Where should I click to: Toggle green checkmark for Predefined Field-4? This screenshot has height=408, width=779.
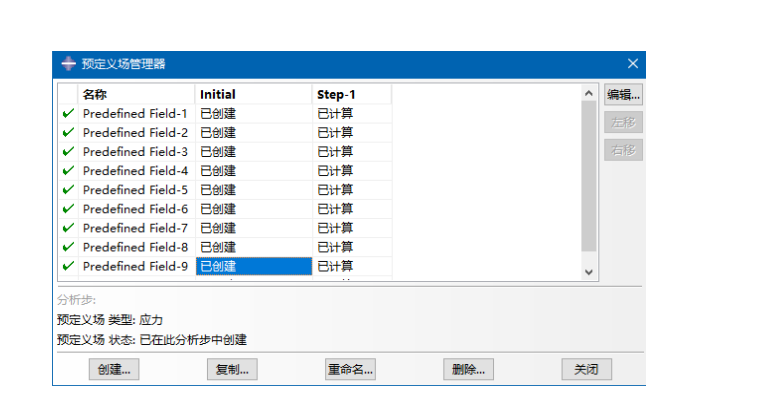(68, 171)
